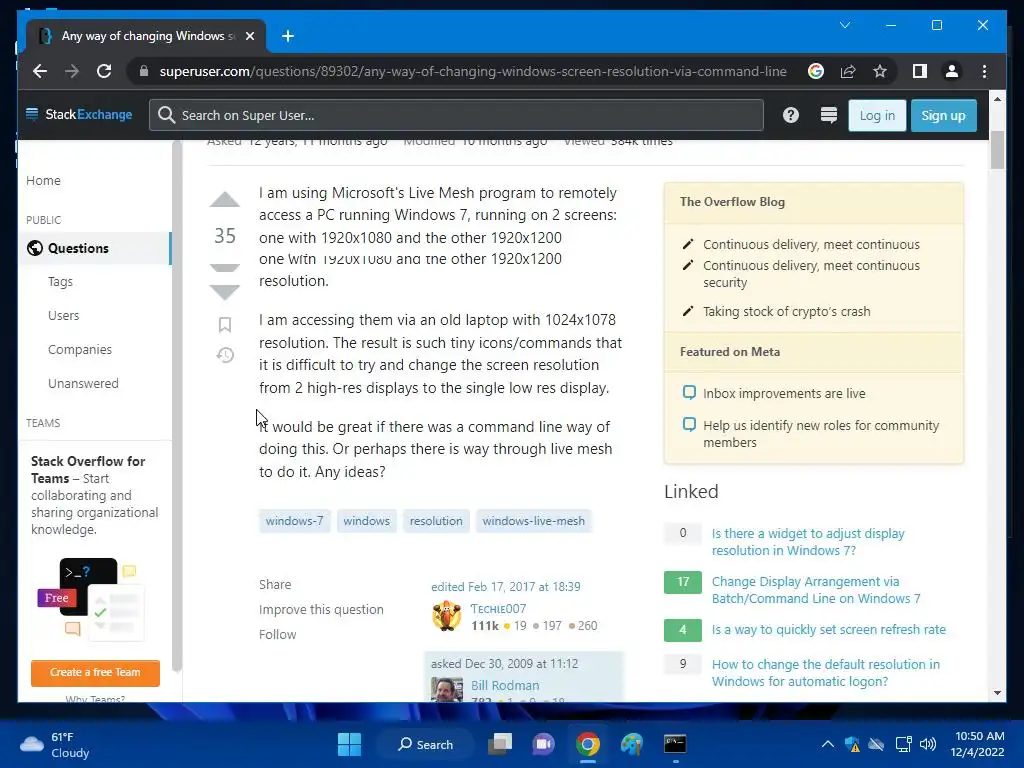1024x768 pixels.
Task: Downvote the question
Action: pos(225,292)
